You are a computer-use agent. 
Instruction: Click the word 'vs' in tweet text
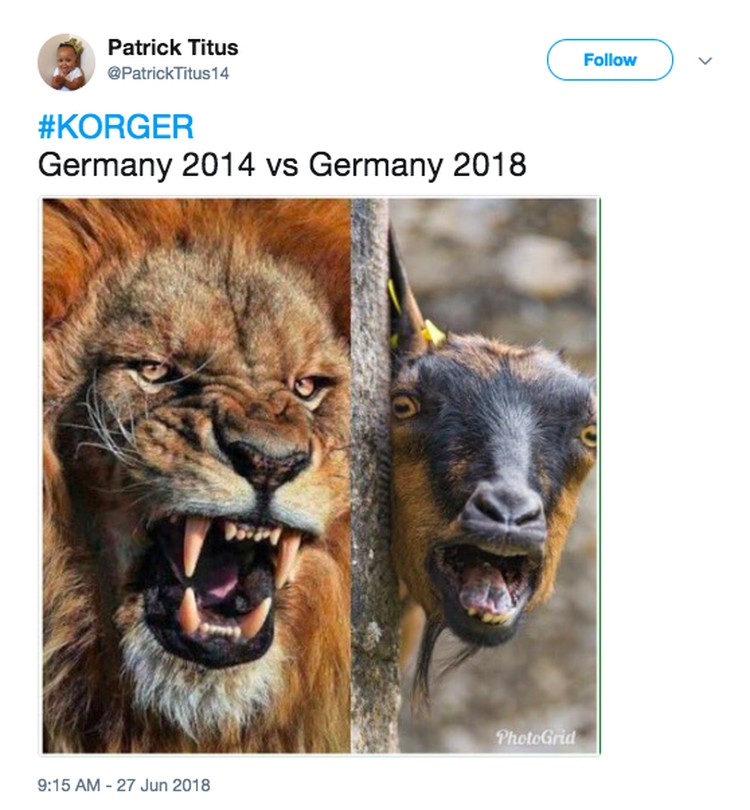pyautogui.click(x=282, y=165)
